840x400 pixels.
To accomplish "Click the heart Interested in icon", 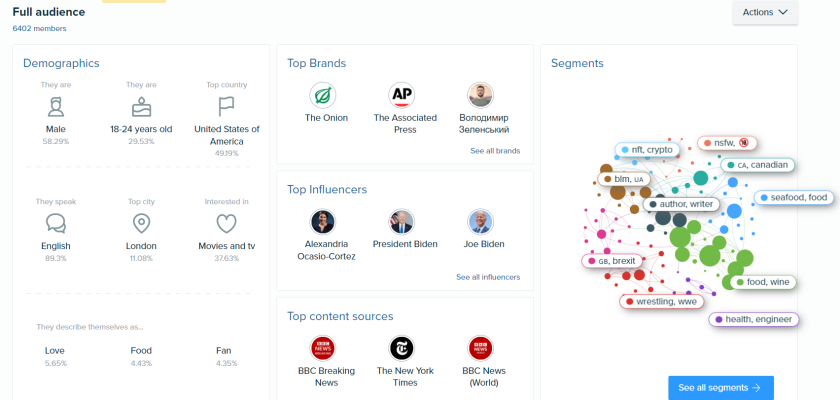I will pyautogui.click(x=227, y=223).
